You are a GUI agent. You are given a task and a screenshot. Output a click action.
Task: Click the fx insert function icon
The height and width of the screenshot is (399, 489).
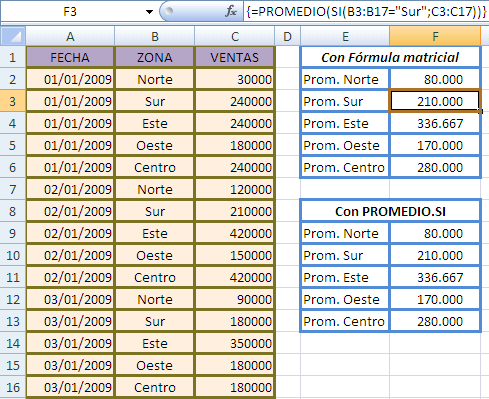[231, 12]
